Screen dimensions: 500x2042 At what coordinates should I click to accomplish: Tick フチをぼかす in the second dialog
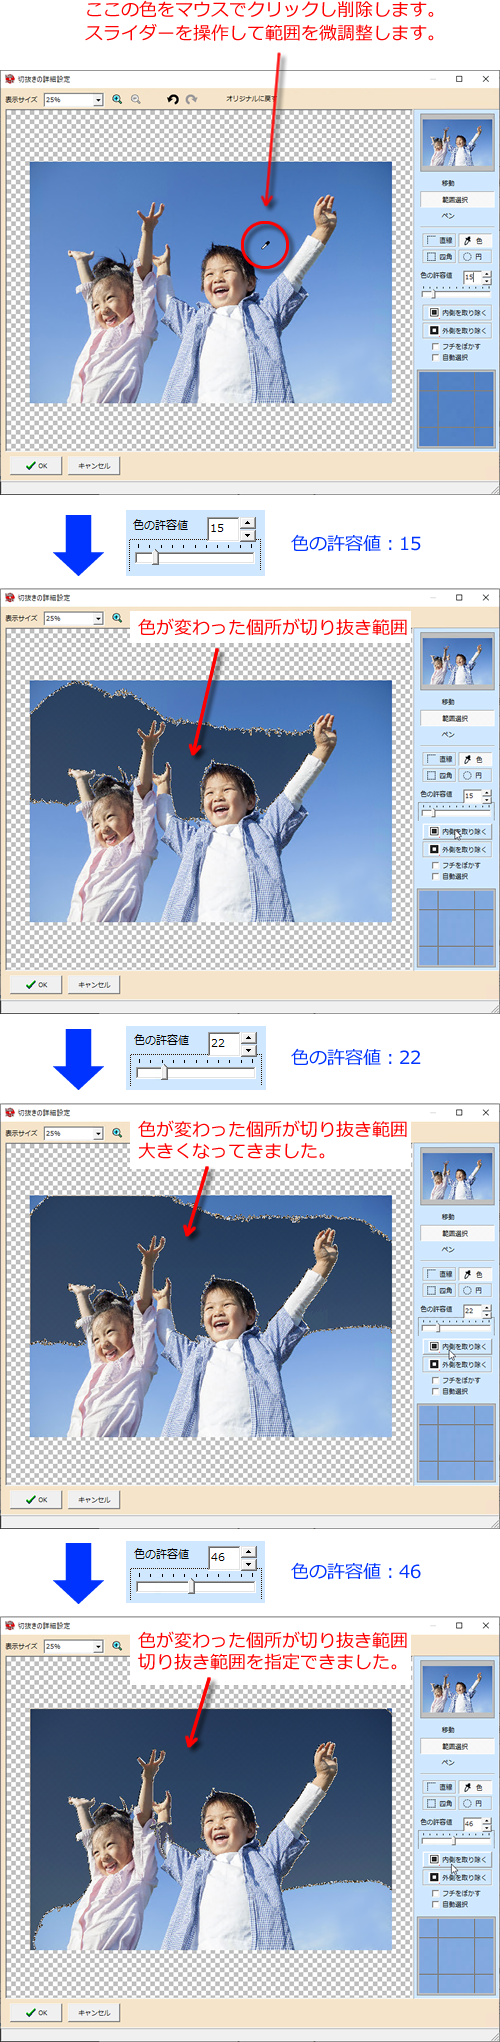(x=435, y=865)
